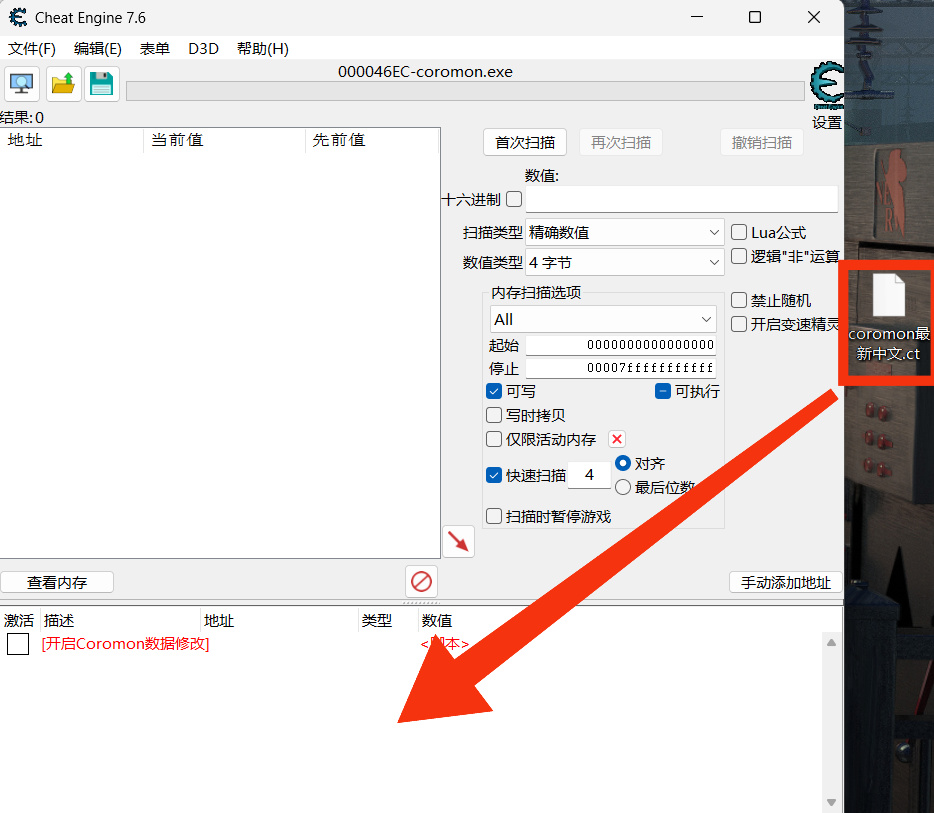Click address list scrollbar up arrow
Viewport: 934px width, 813px height.
832,643
